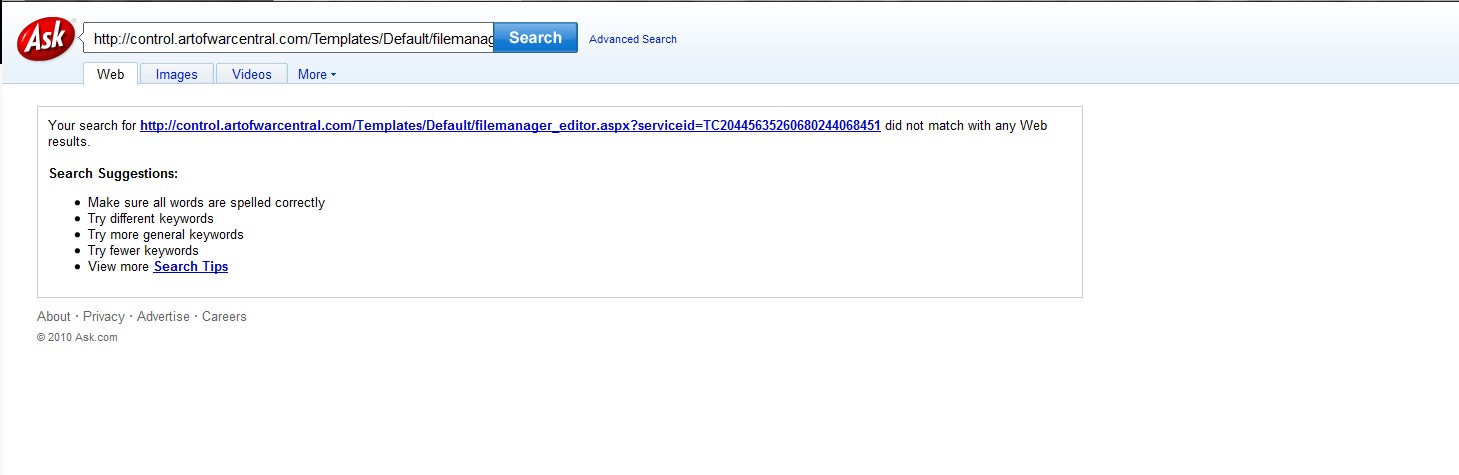Visit the About footer link
Screen dimensions: 1459x475
54,317
